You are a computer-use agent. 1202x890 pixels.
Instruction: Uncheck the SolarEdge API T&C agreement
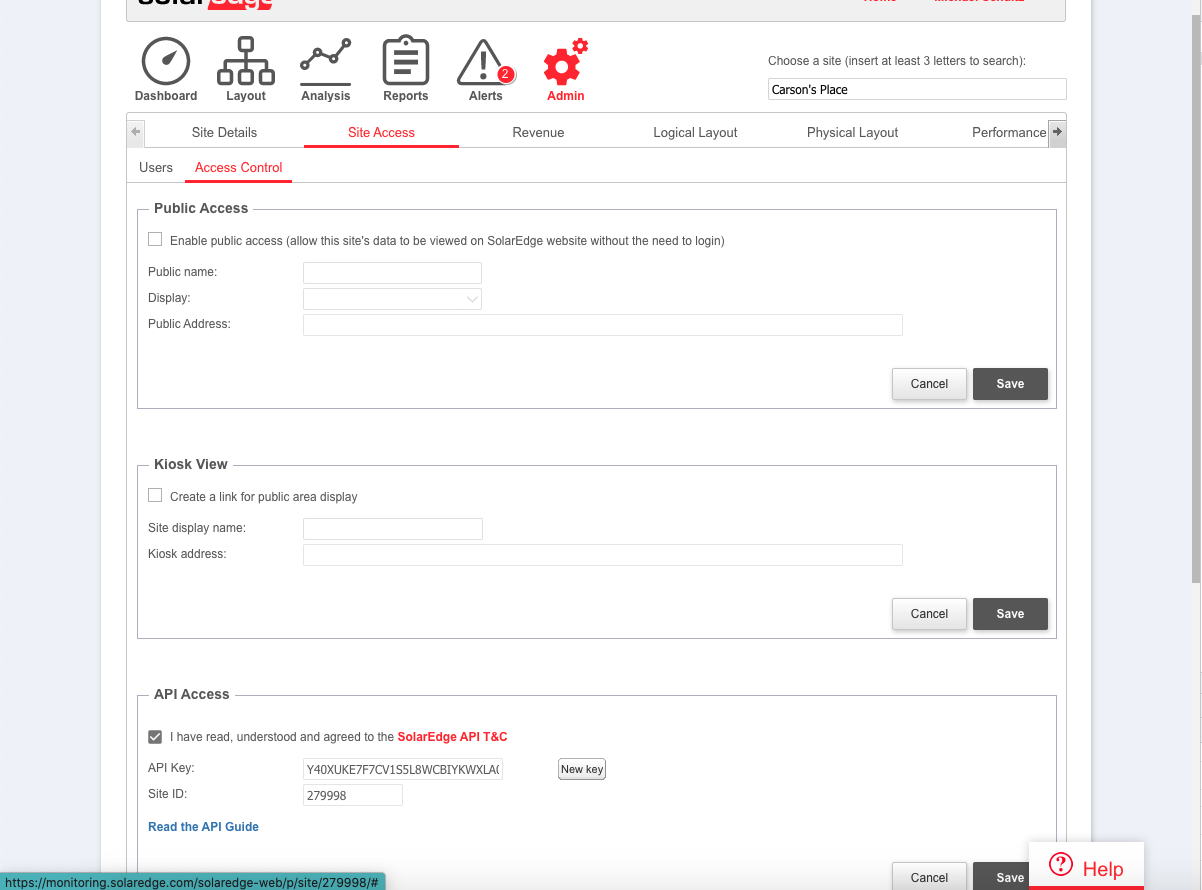pos(155,736)
